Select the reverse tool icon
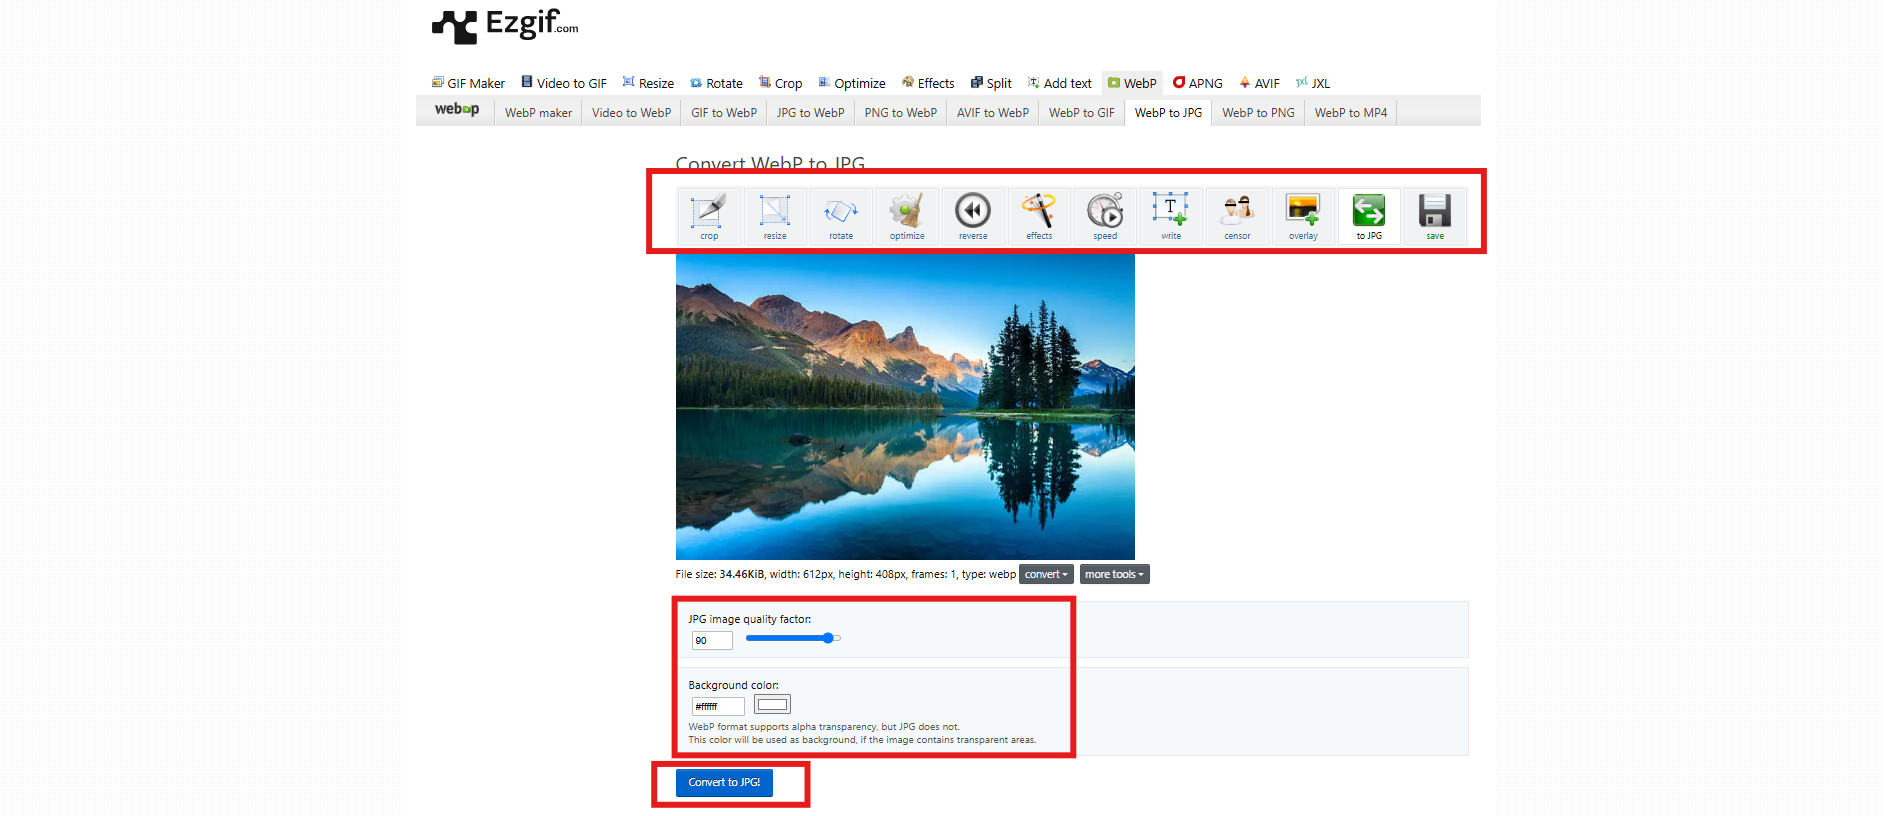 (x=973, y=216)
